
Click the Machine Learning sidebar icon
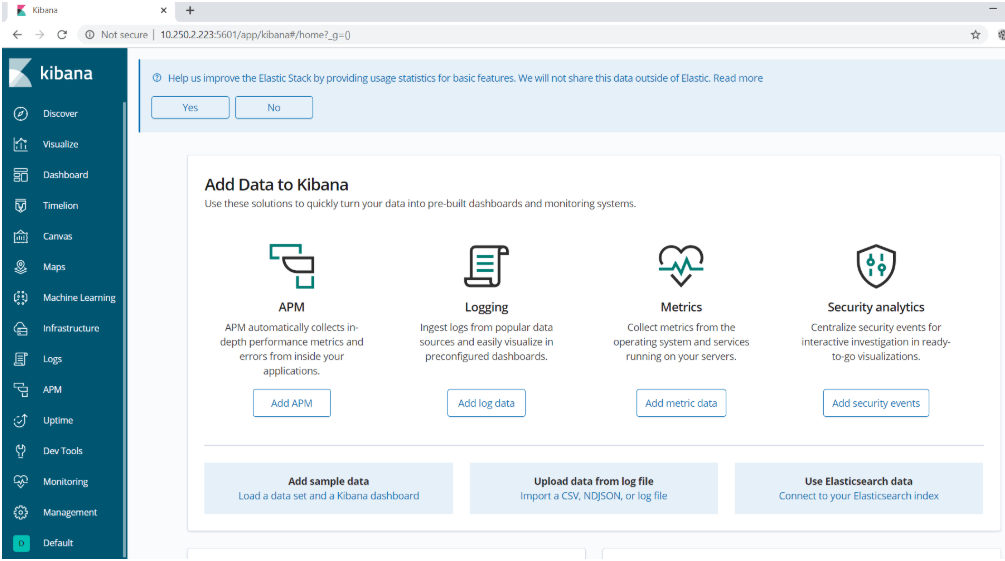tap(21, 297)
